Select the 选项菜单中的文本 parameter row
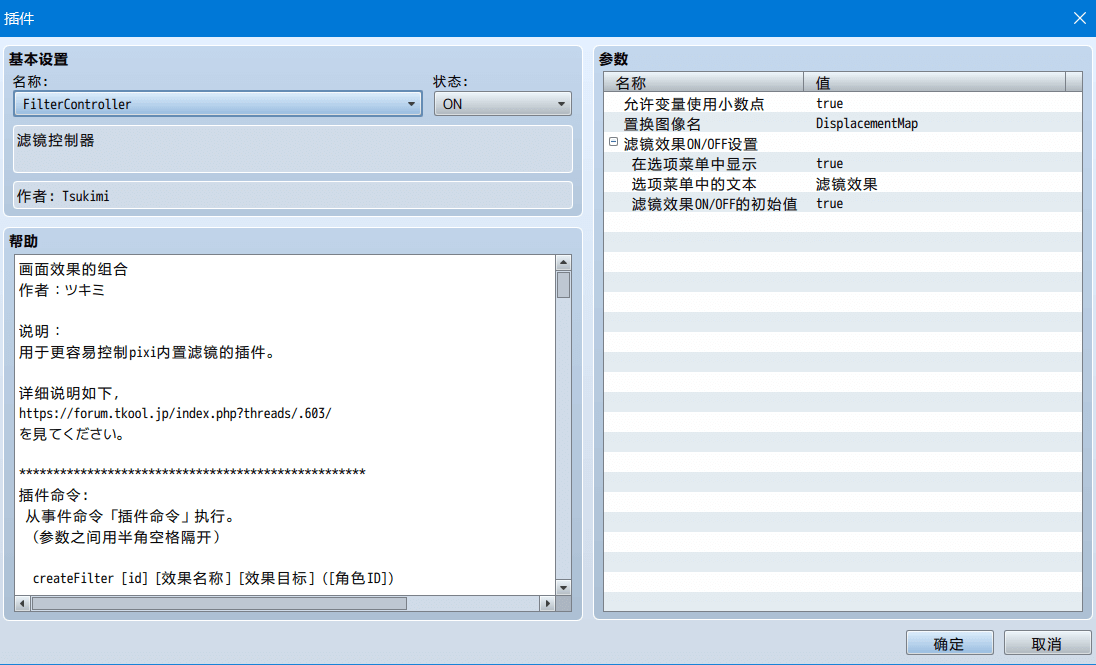This screenshot has width=1096, height=665. pyautogui.click(x=842, y=184)
